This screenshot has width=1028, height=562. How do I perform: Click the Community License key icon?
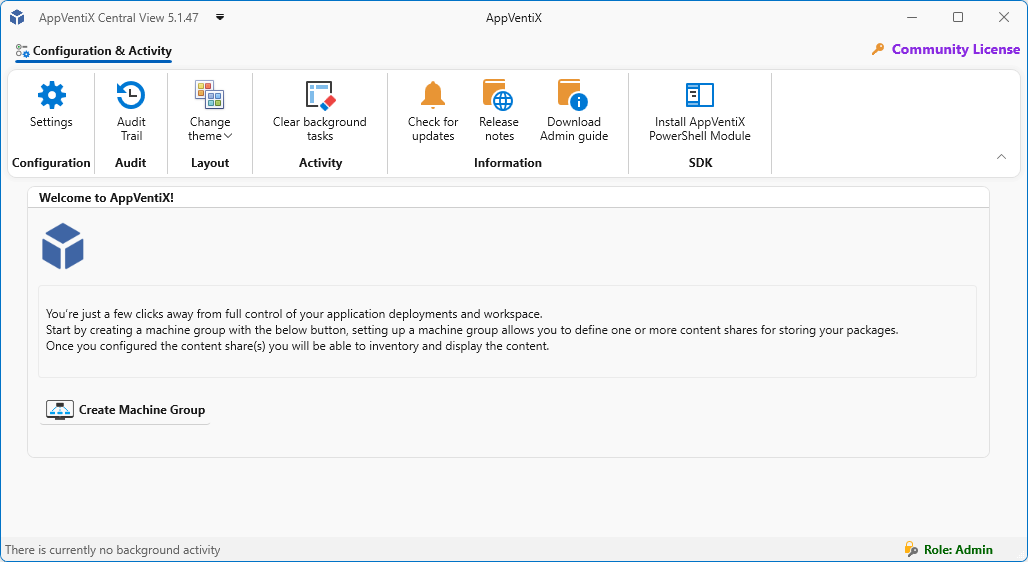tap(878, 49)
